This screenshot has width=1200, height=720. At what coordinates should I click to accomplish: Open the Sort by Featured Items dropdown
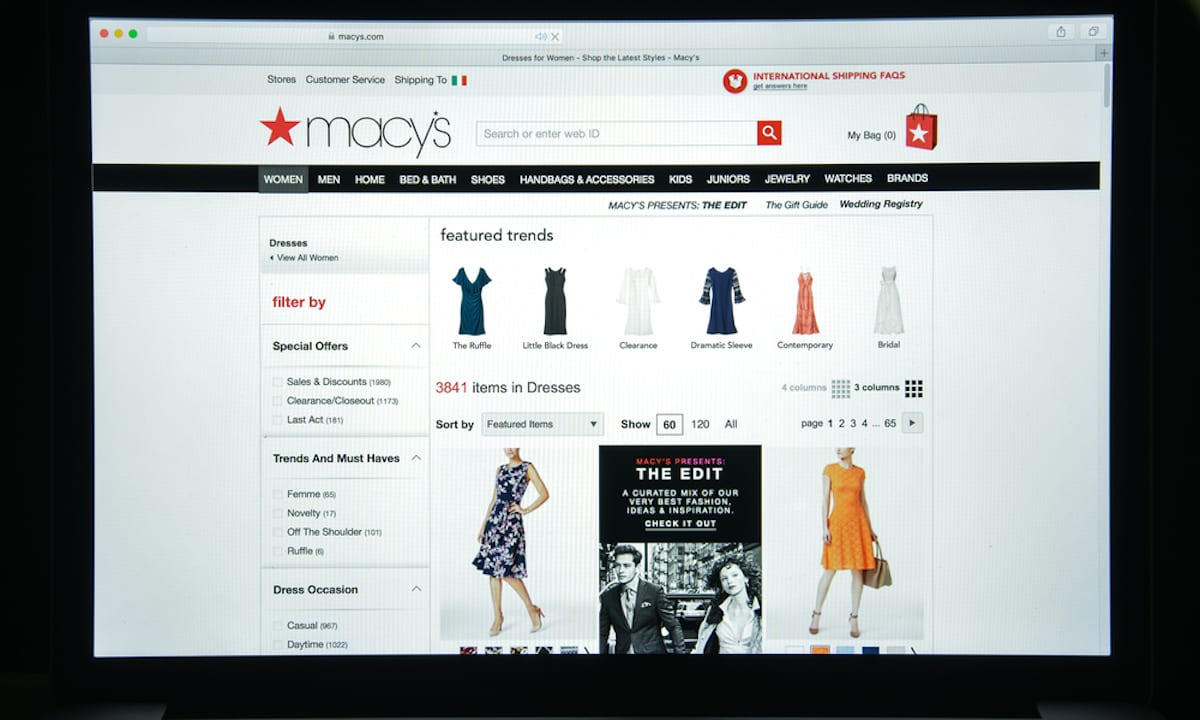pos(542,424)
